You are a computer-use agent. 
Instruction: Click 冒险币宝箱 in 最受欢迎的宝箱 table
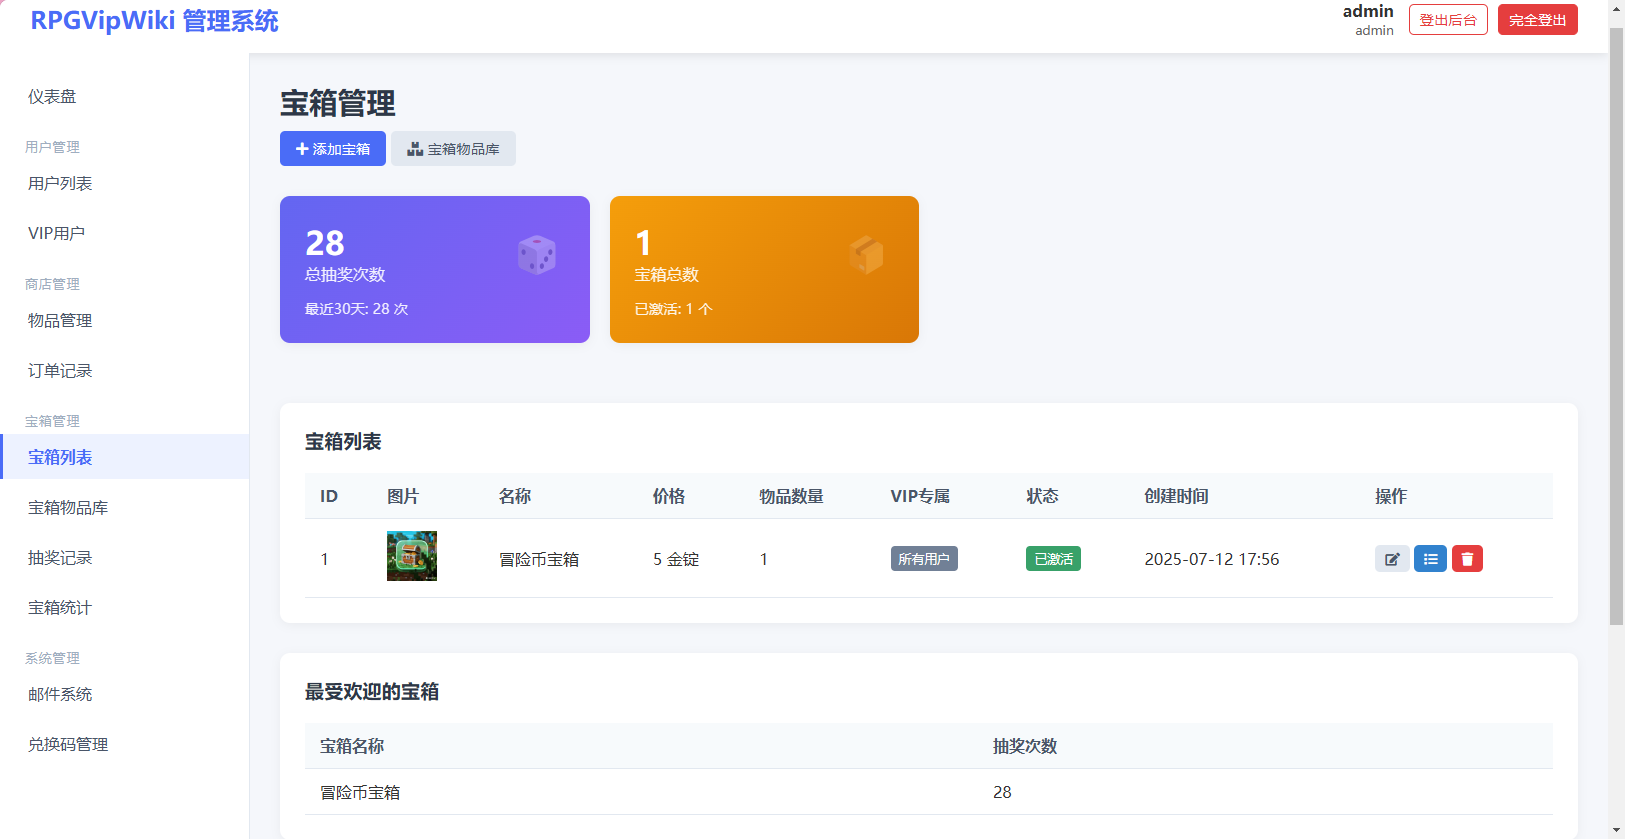pyautogui.click(x=360, y=793)
